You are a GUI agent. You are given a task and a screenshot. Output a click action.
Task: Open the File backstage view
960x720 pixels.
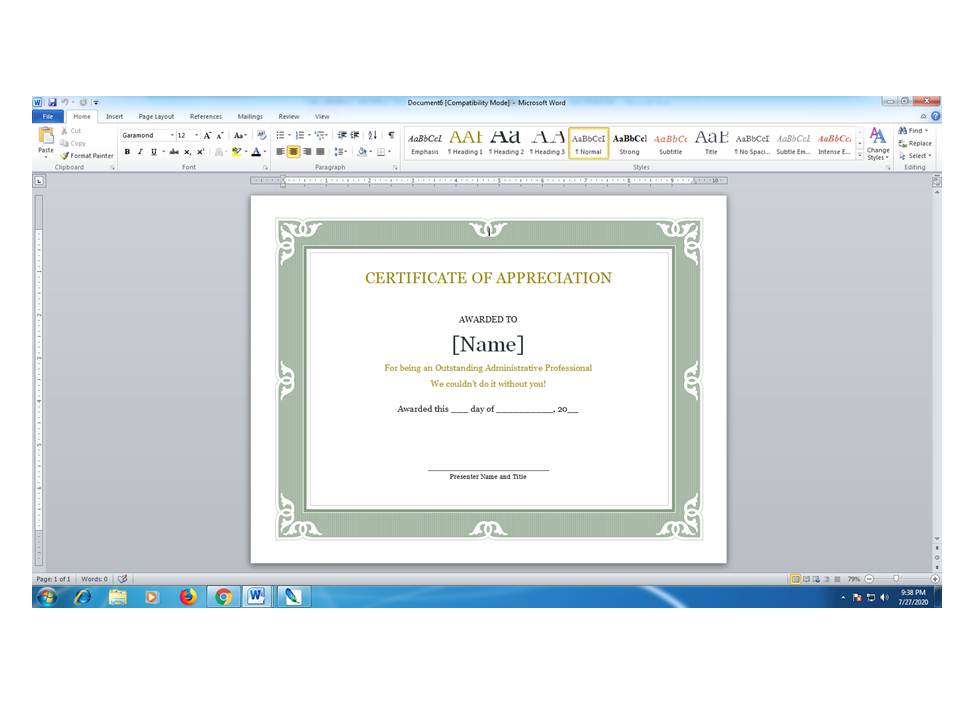(48, 116)
